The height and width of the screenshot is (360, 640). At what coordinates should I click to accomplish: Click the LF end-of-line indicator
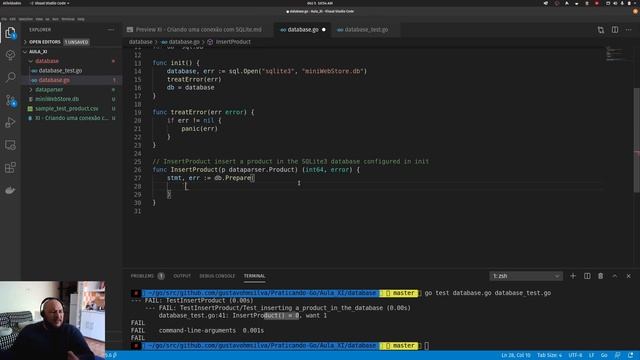click(591, 355)
